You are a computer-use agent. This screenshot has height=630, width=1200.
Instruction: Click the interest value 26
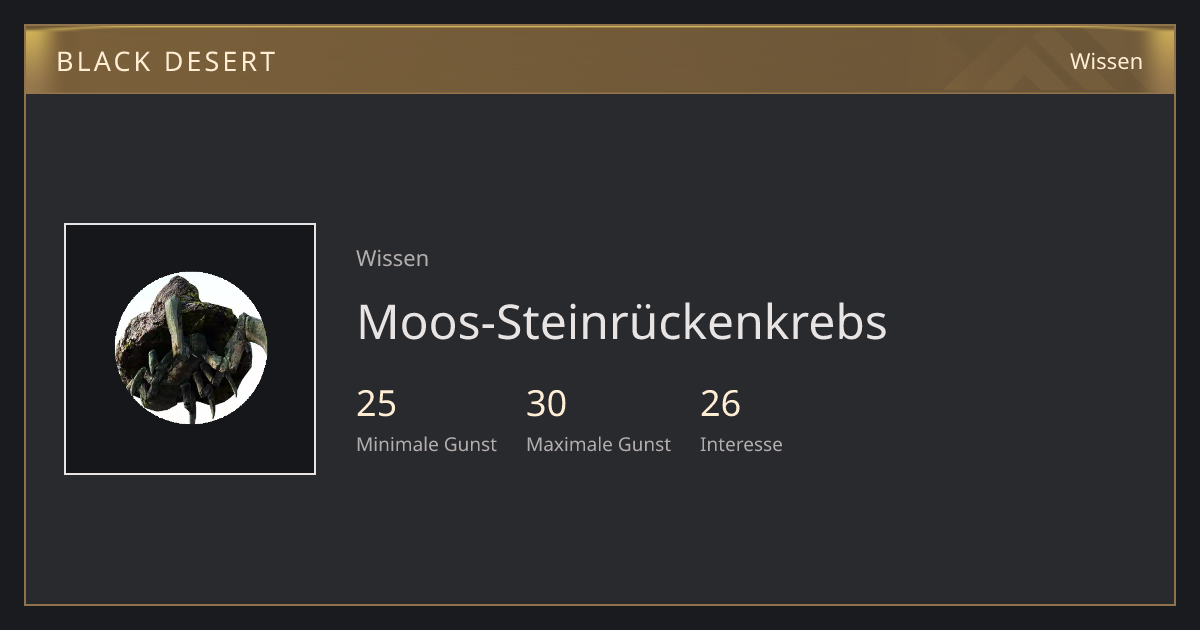coord(721,404)
